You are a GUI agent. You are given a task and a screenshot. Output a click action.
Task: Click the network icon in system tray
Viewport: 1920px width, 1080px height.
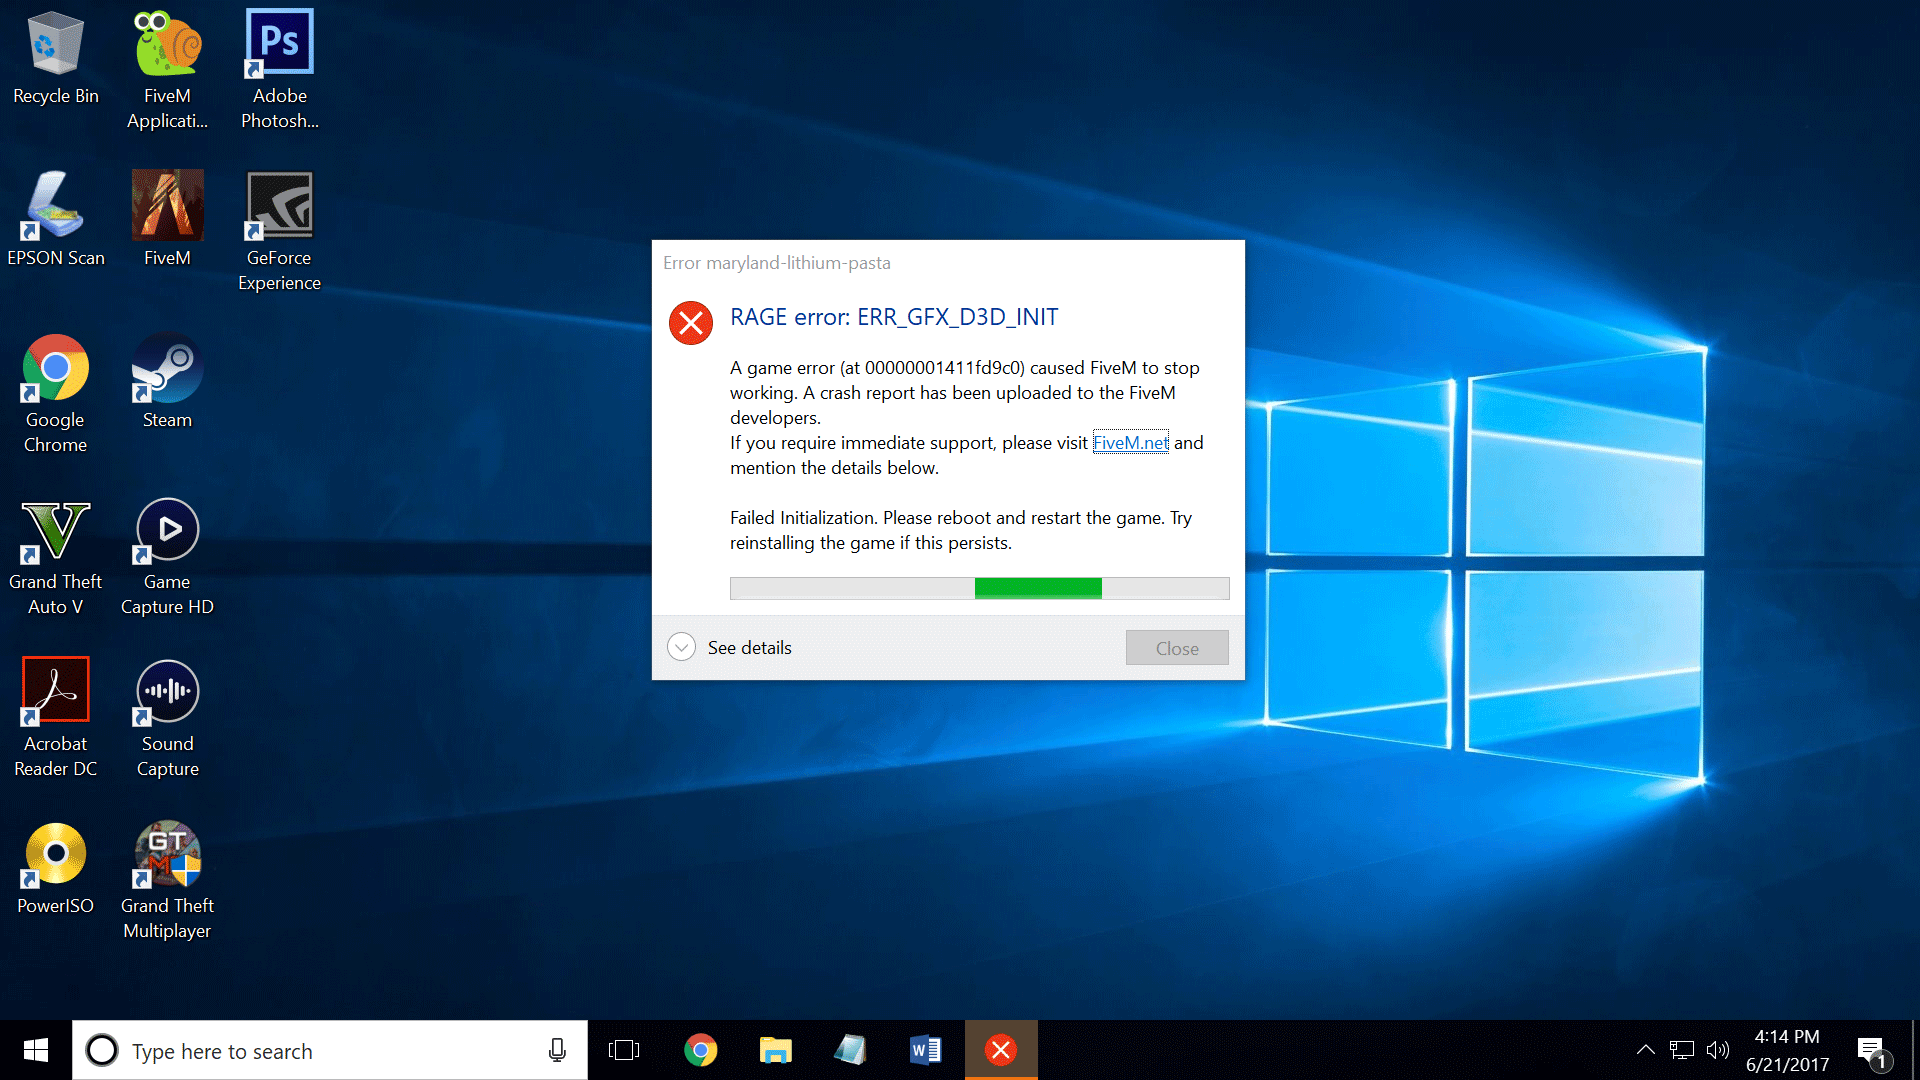(1682, 1050)
